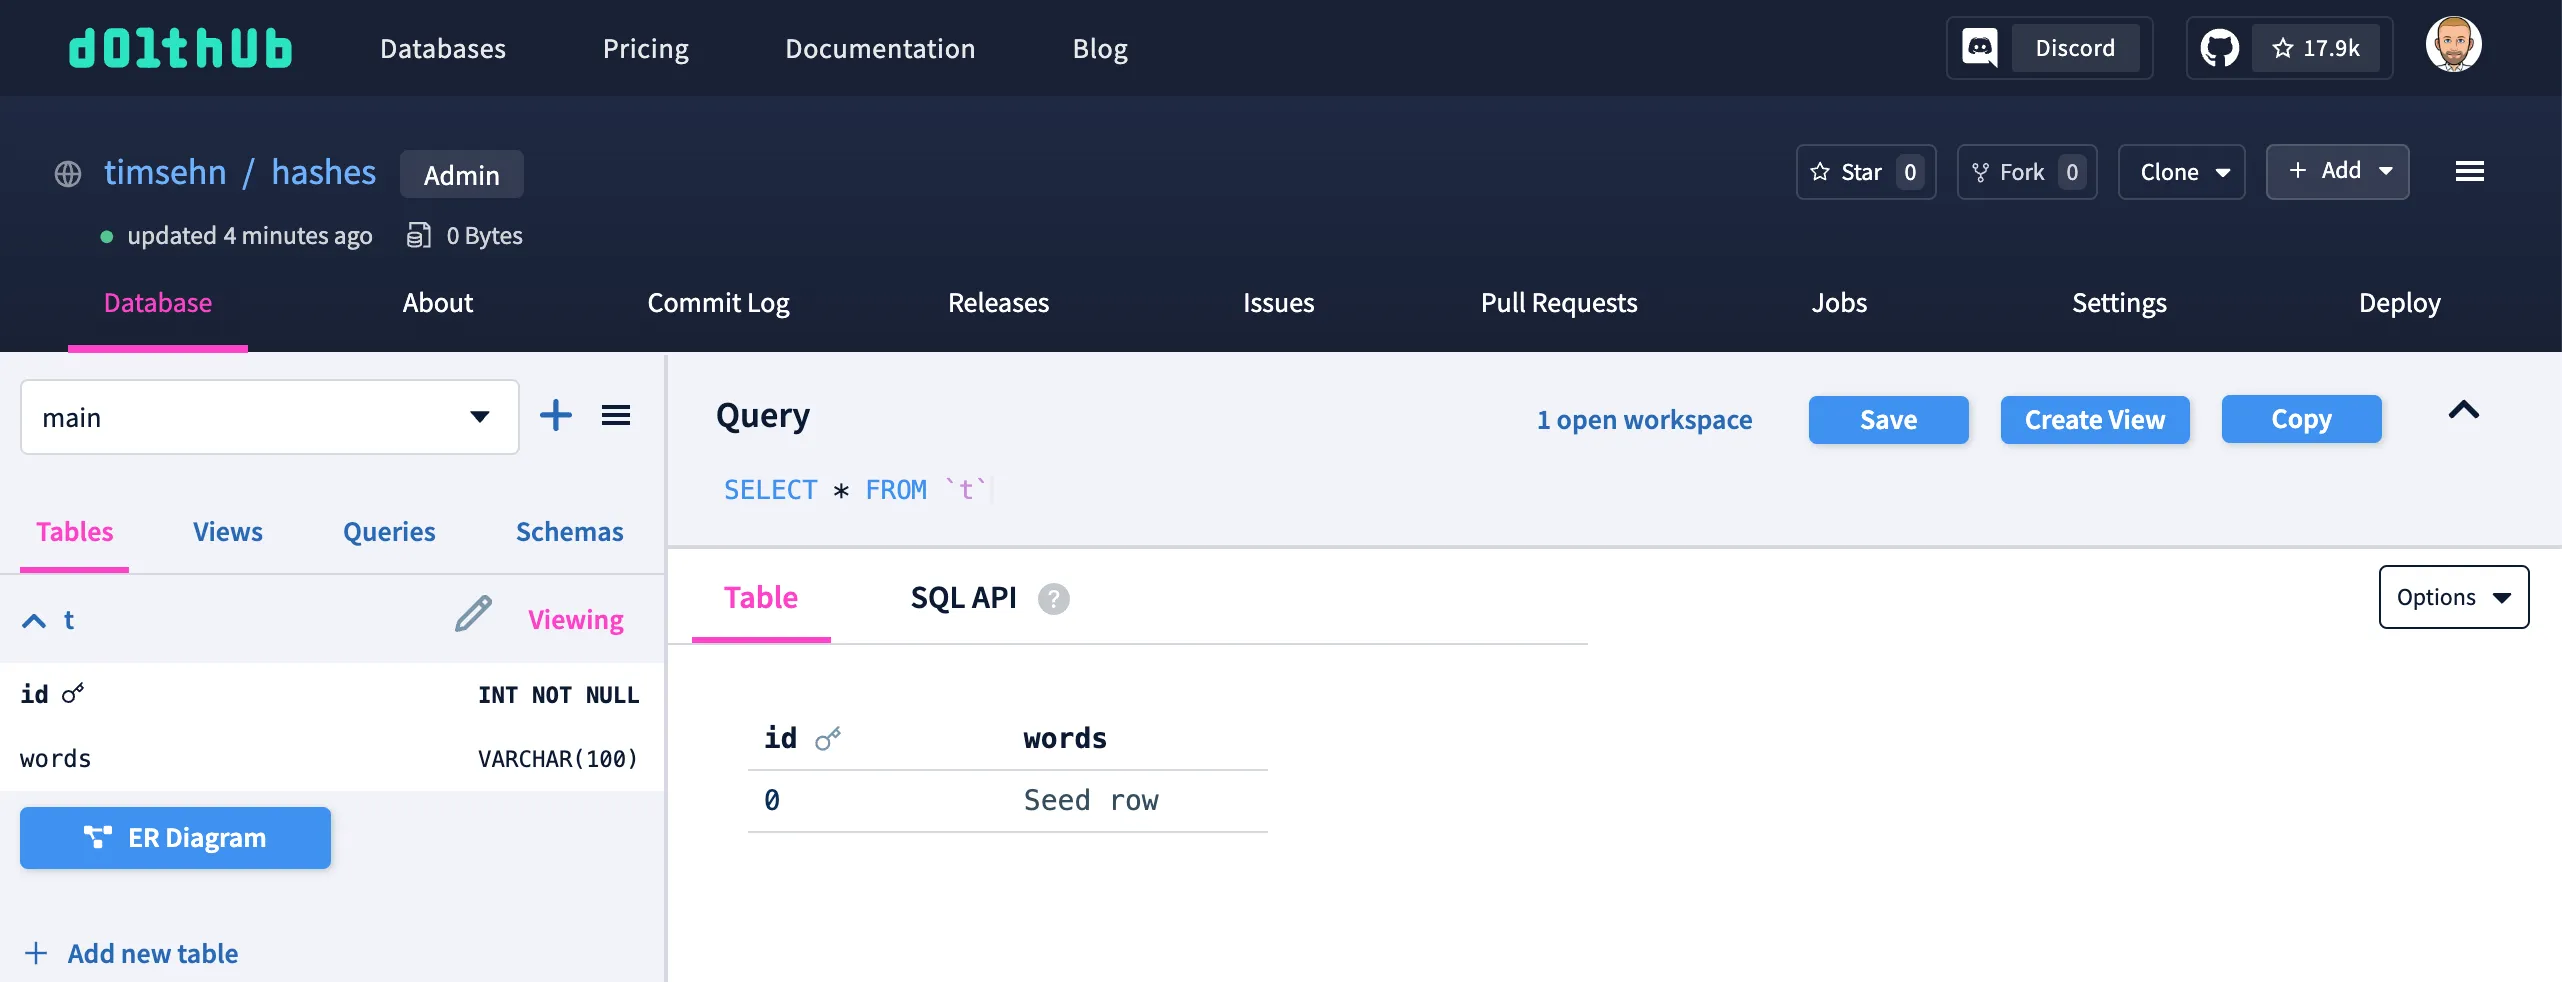Open the Options dropdown

click(x=2453, y=597)
